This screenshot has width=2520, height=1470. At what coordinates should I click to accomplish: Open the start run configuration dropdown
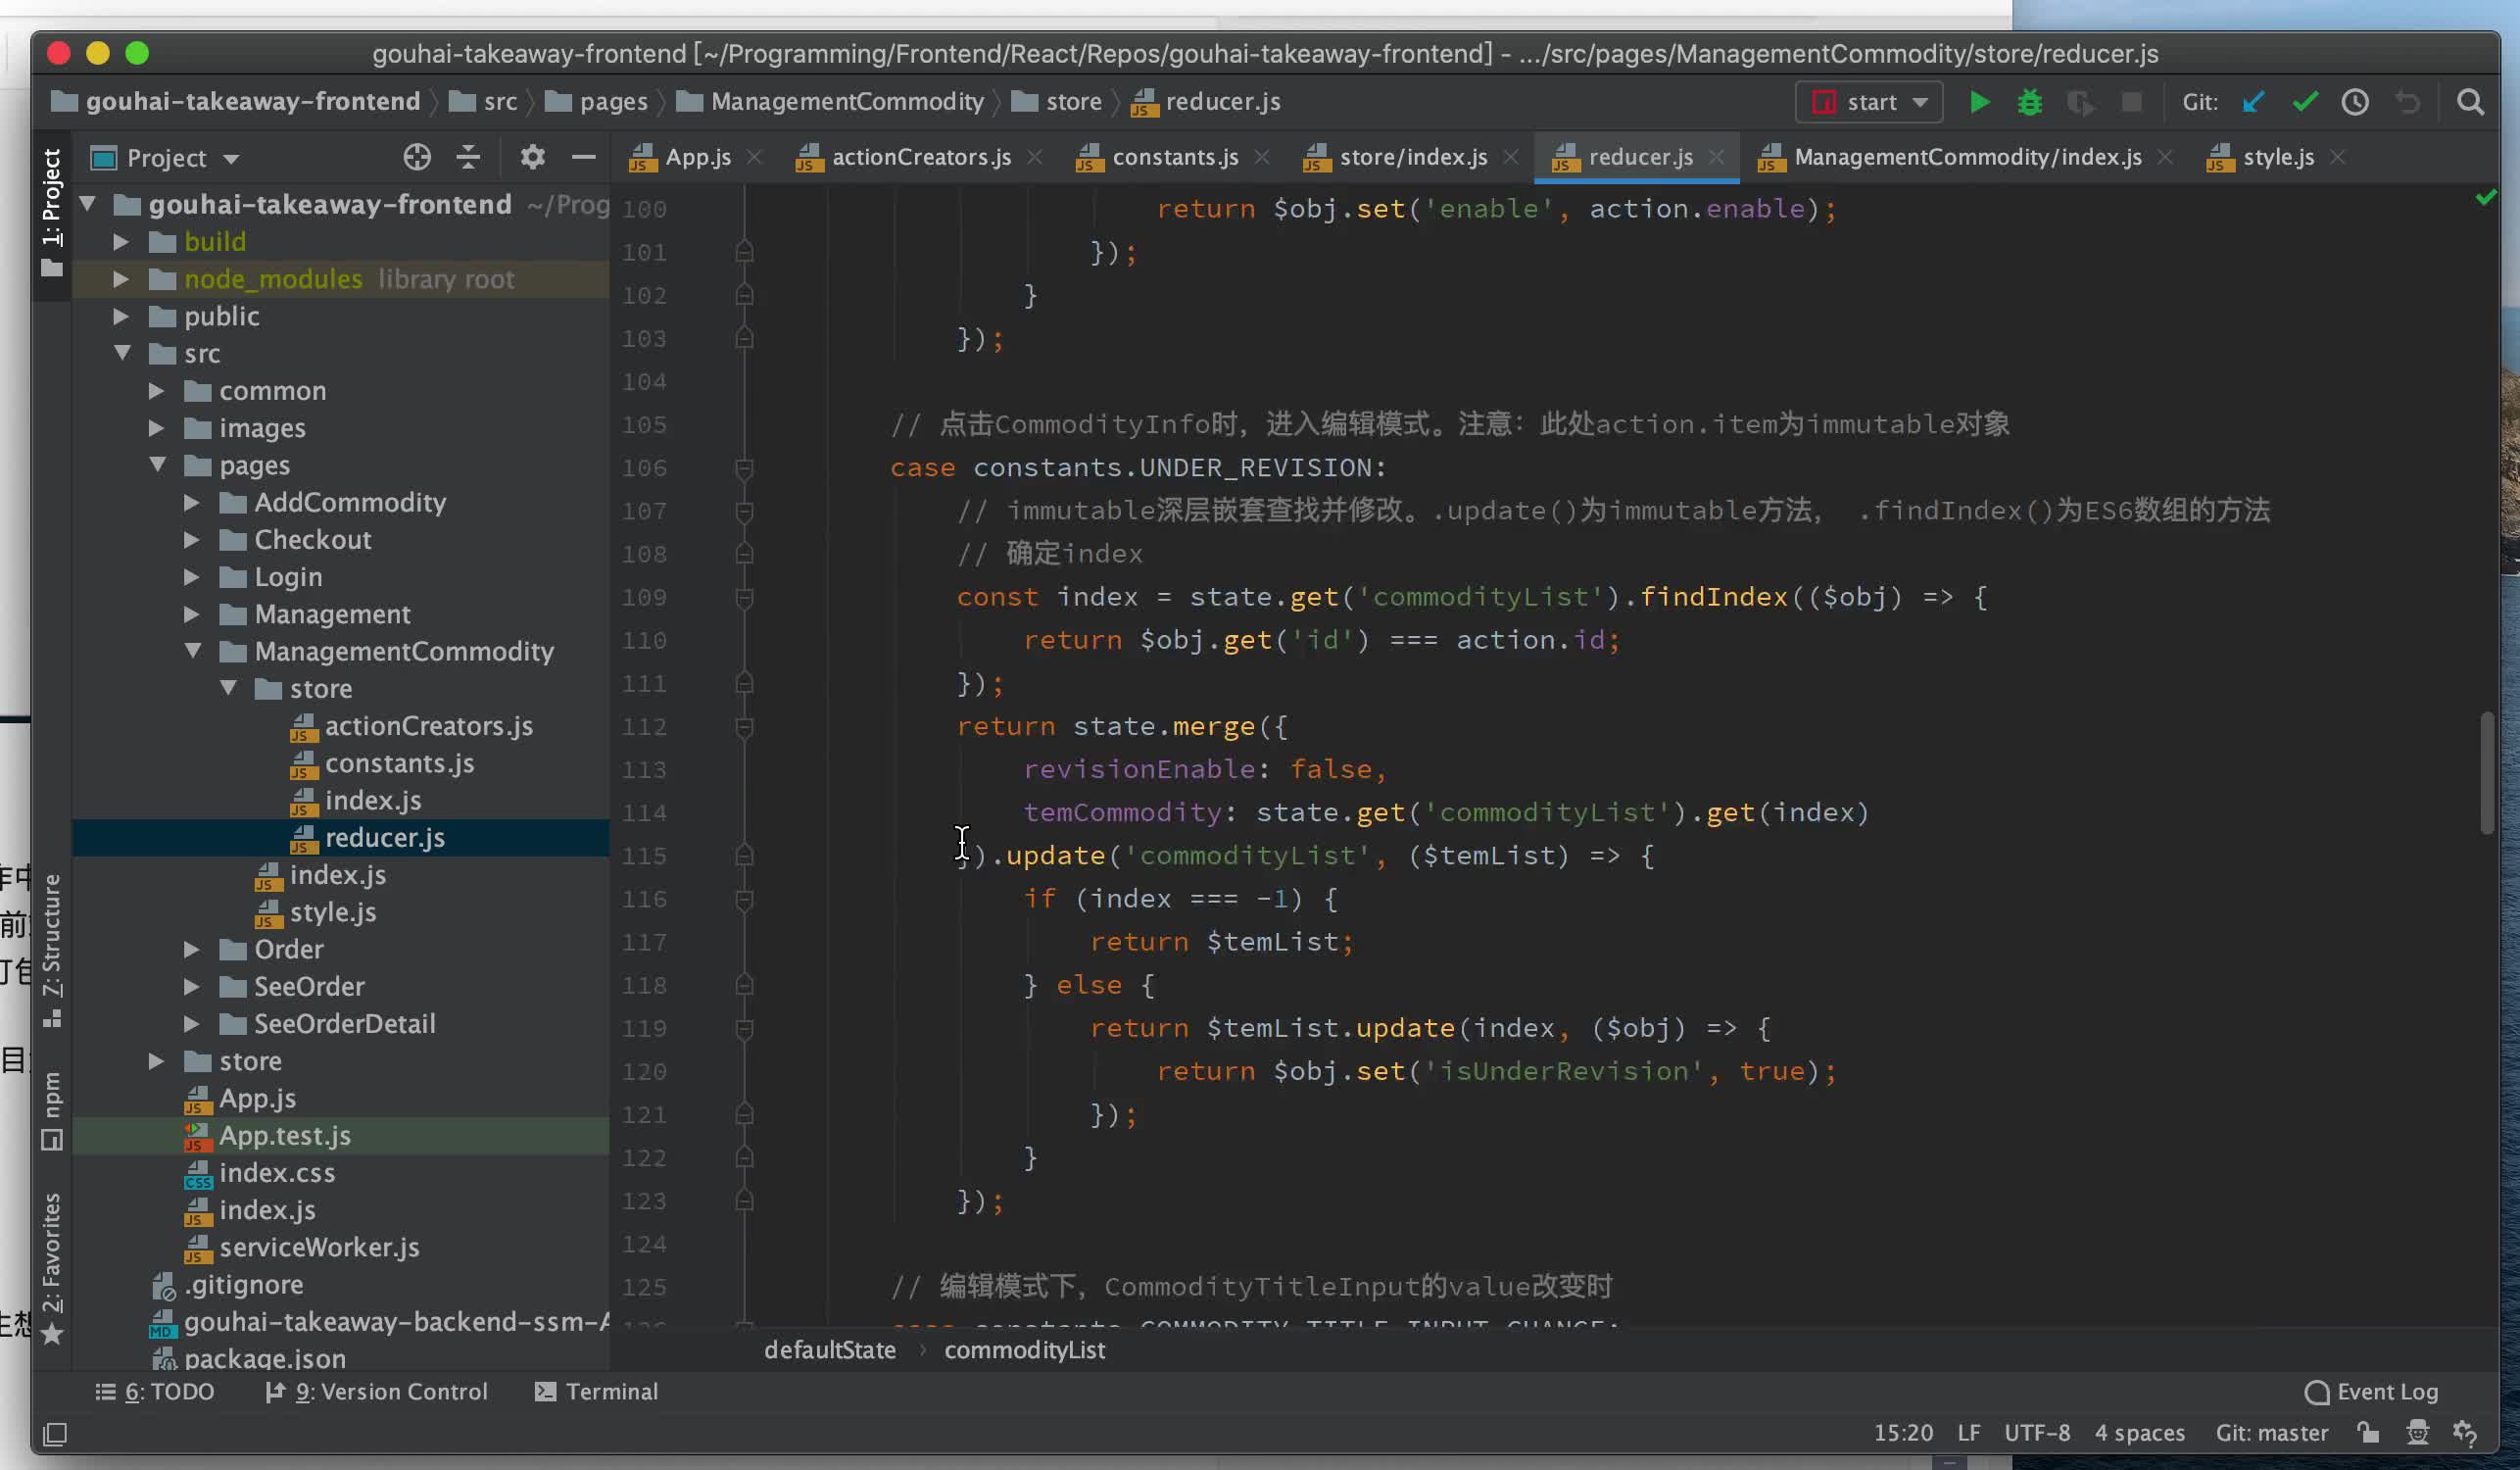[1868, 102]
